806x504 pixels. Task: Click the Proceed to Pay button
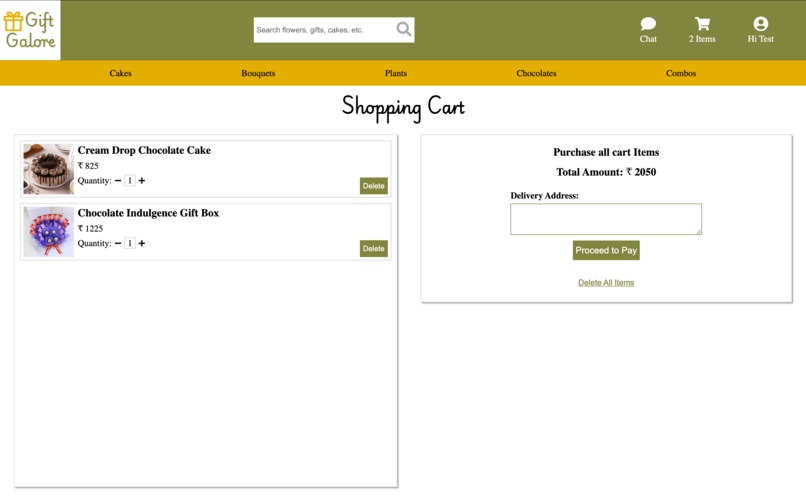point(606,250)
